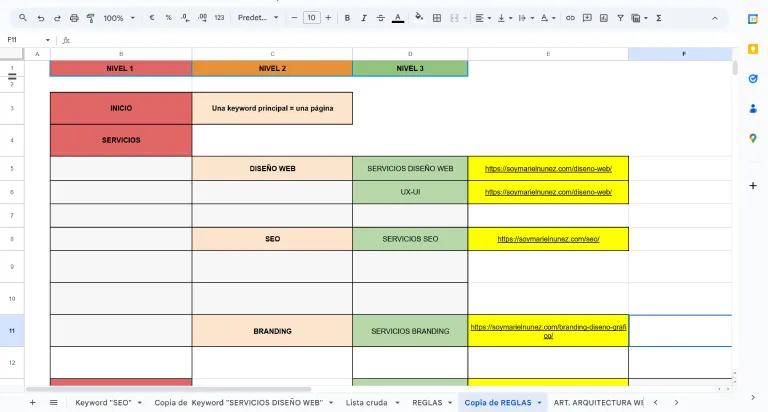Insert a link

570,18
